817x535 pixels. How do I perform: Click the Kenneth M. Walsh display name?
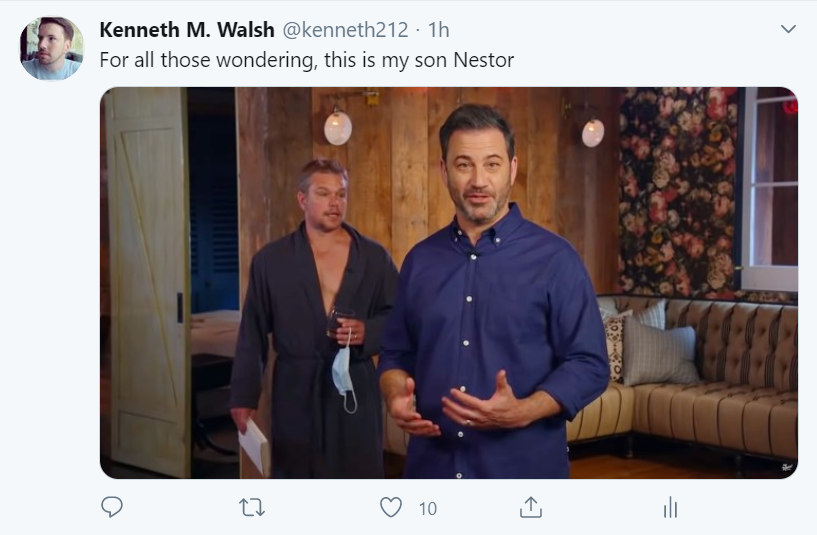[187, 30]
